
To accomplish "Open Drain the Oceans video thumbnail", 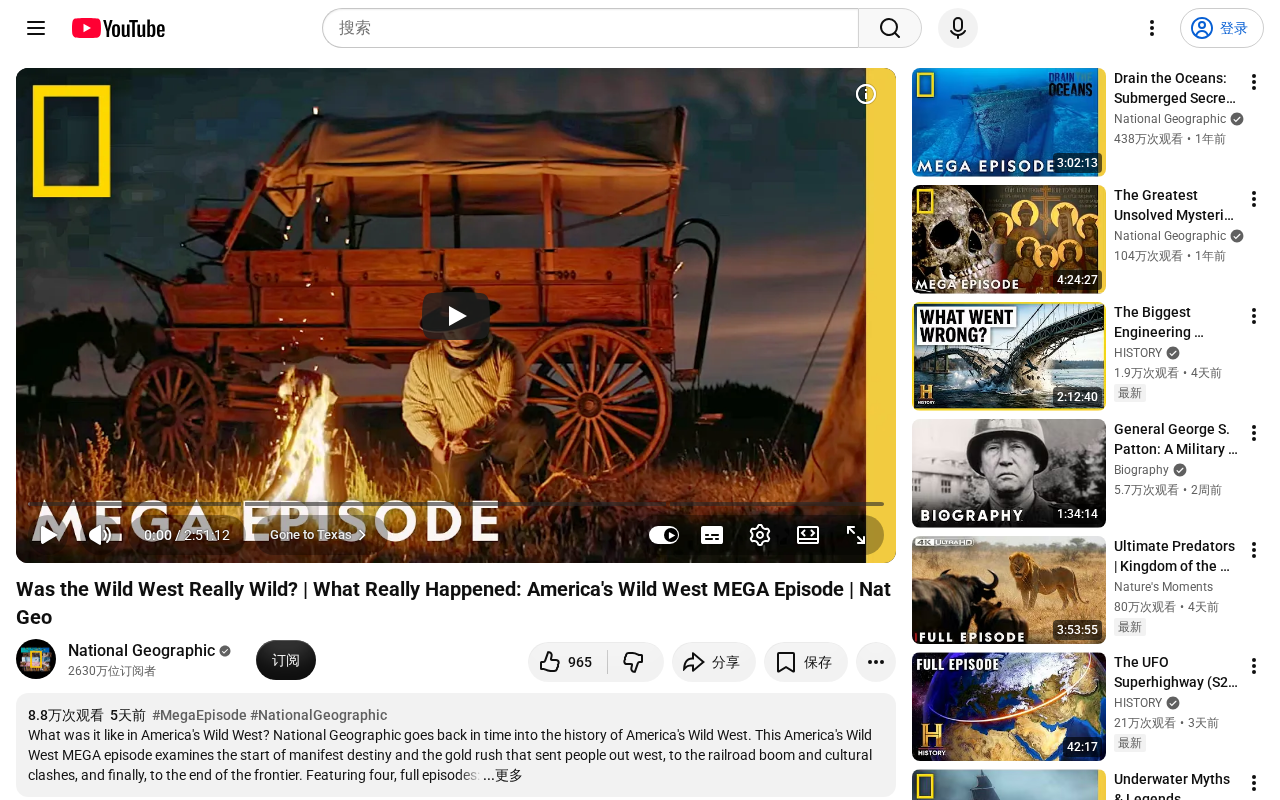I will [1009, 122].
